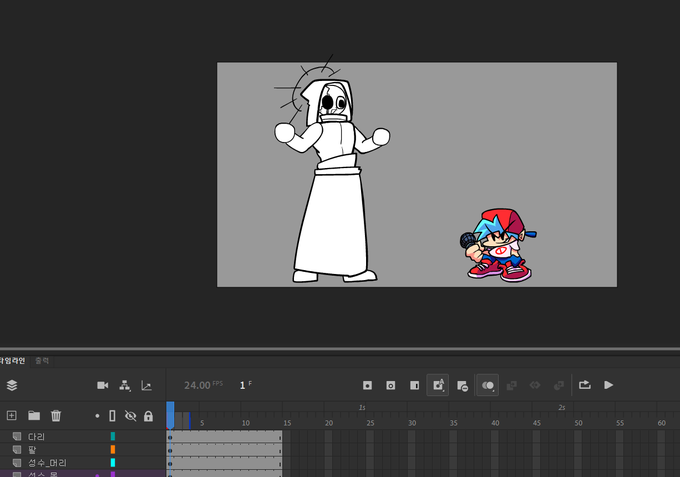Jump to frame 60 on the ruler
This screenshot has width=680, height=477.
coord(661,423)
